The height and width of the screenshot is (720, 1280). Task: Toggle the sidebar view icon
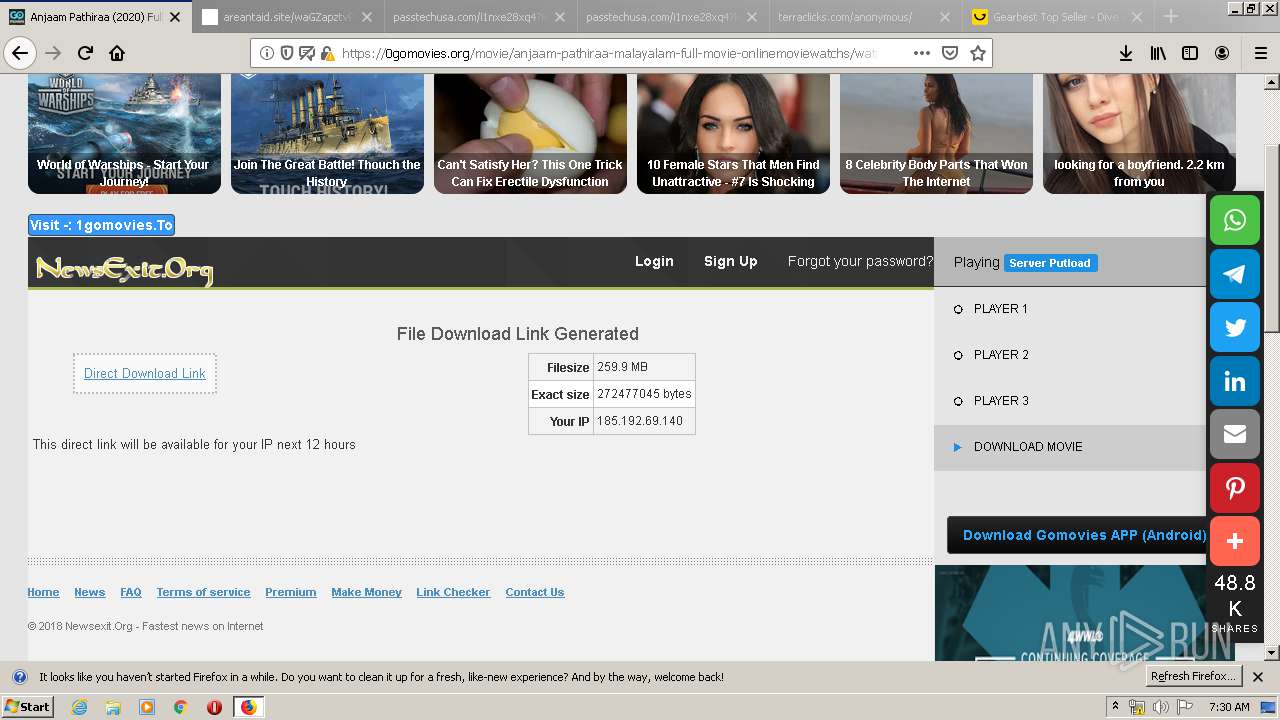(1190, 53)
